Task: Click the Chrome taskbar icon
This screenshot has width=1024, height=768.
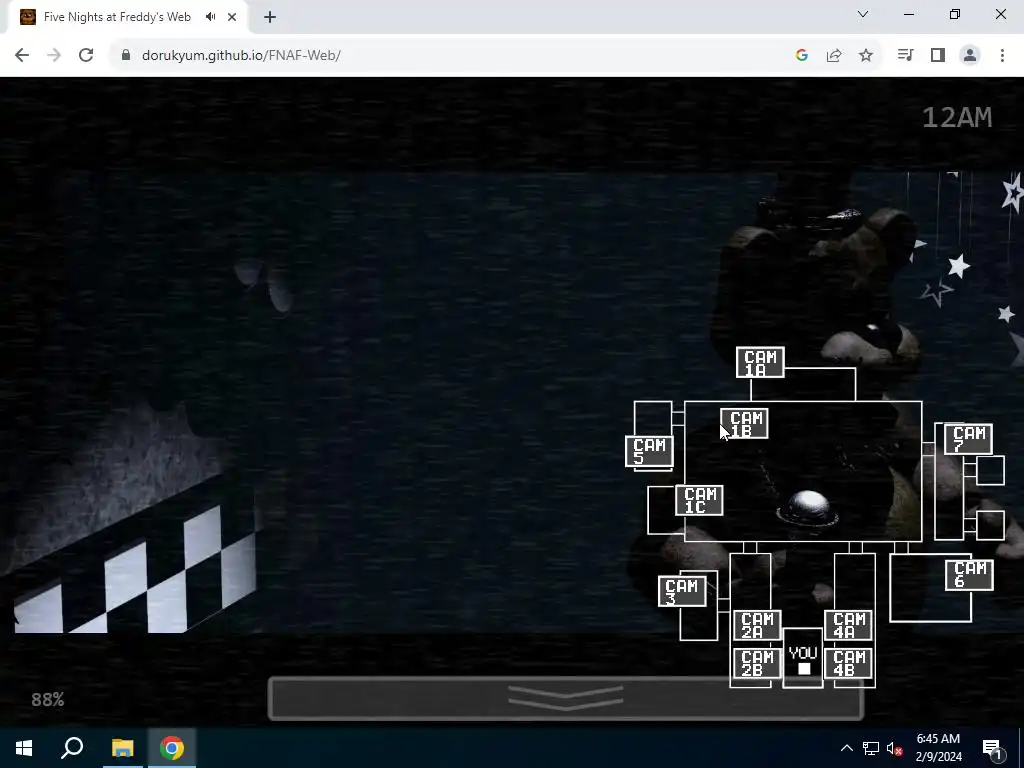Action: pyautogui.click(x=172, y=748)
